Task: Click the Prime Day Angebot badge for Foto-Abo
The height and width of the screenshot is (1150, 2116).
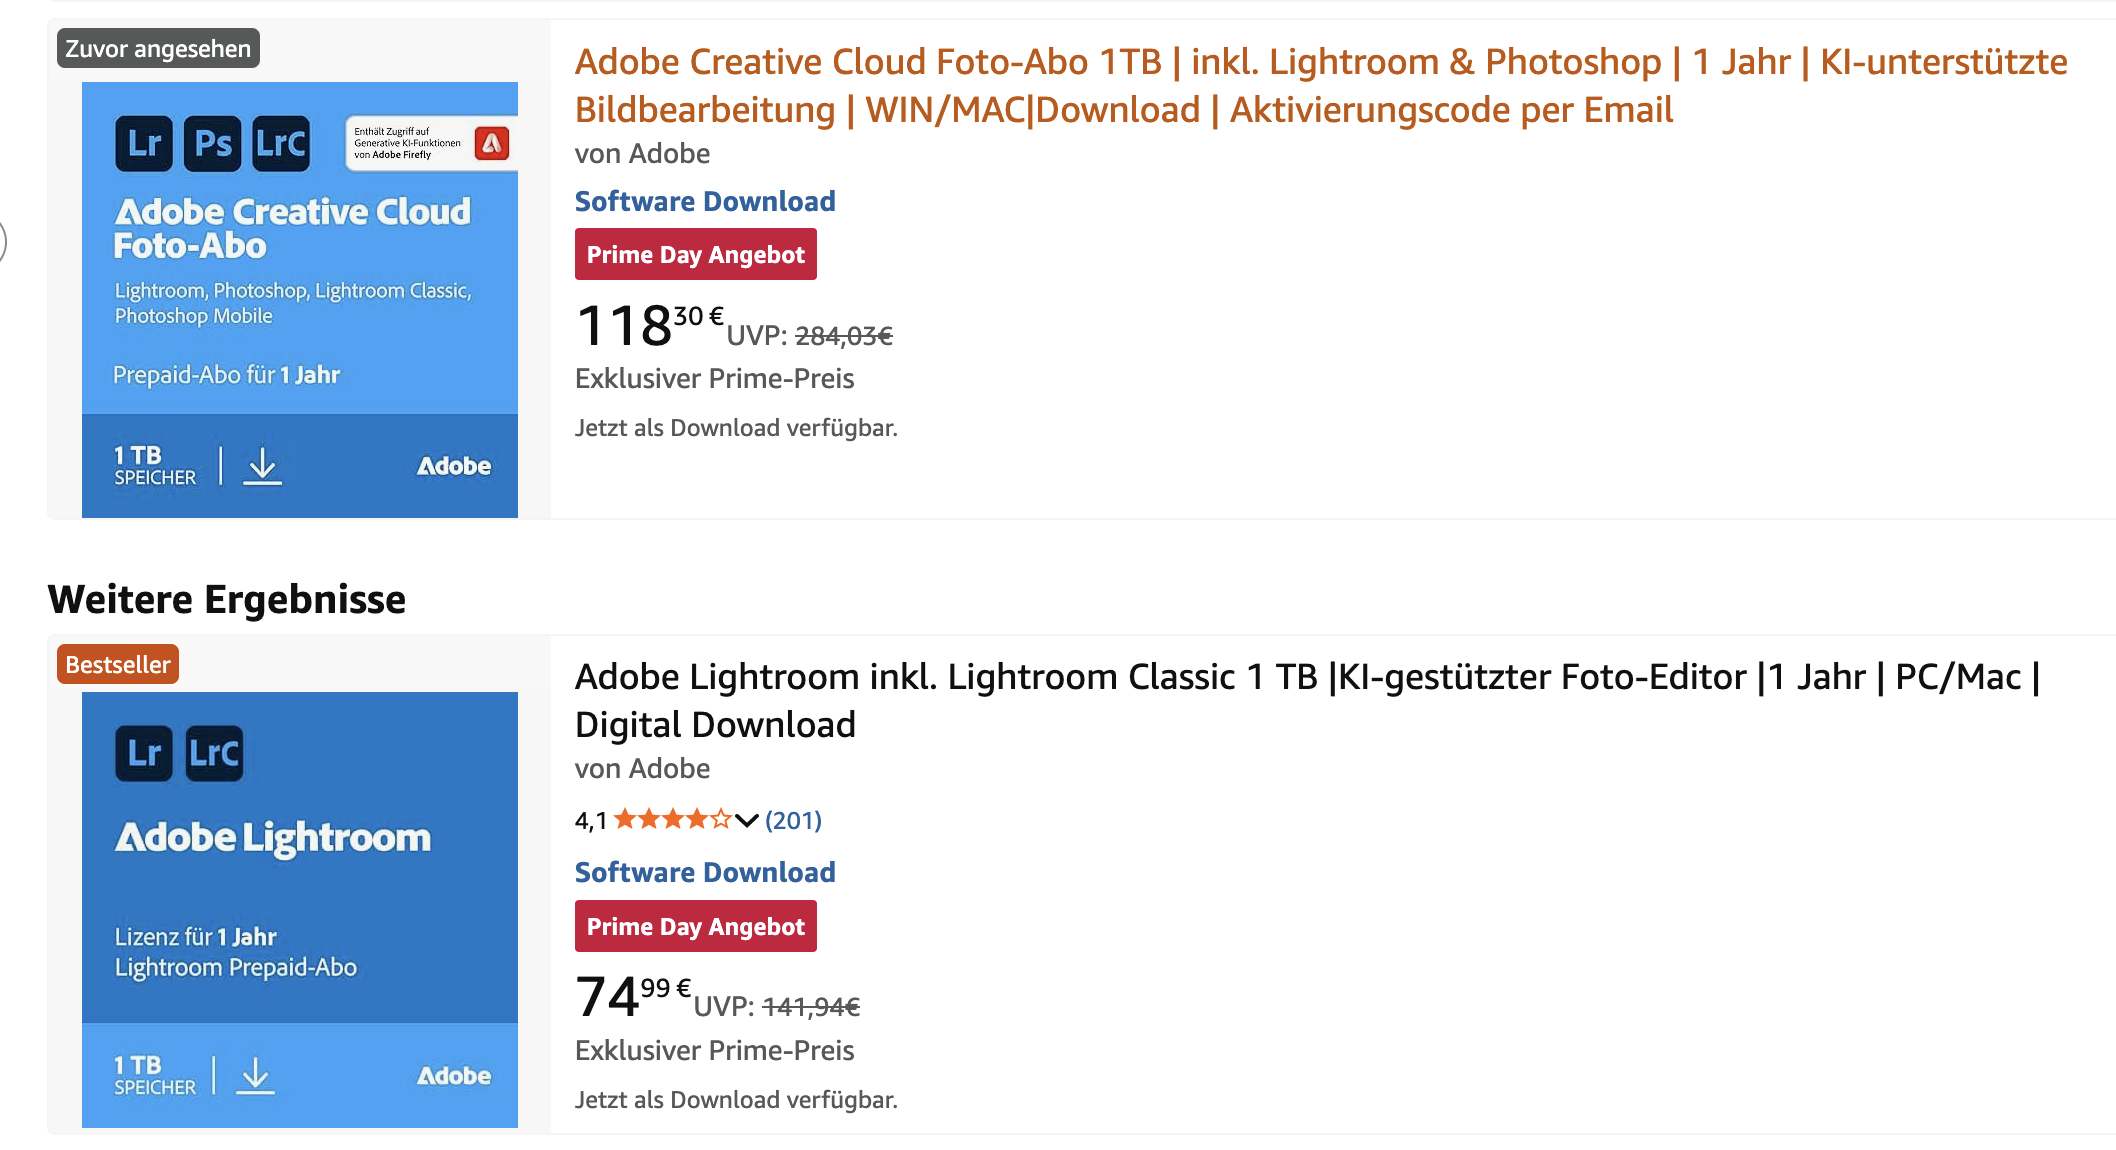Action: 696,254
